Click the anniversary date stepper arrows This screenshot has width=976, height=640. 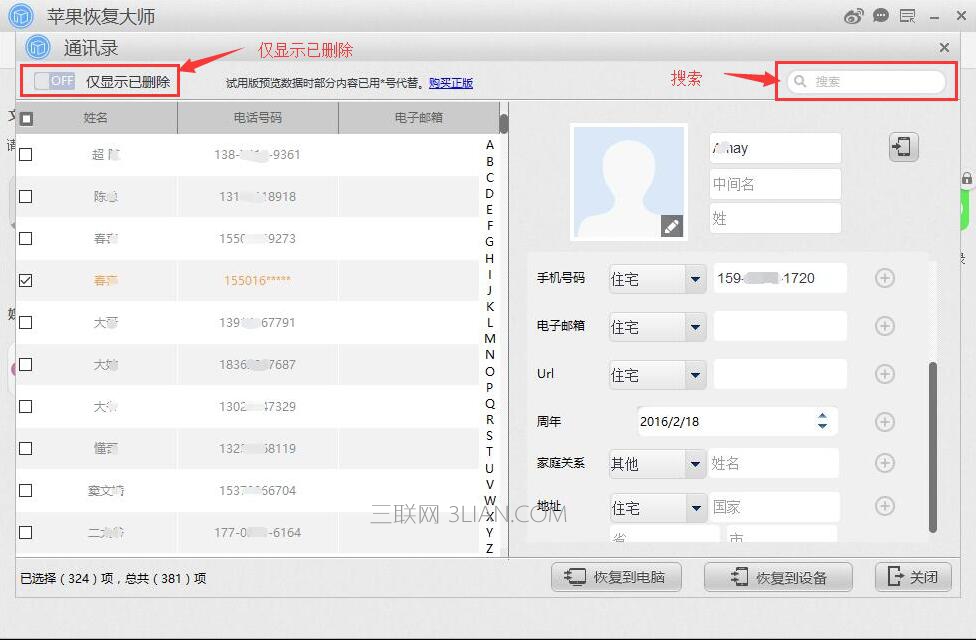point(822,421)
